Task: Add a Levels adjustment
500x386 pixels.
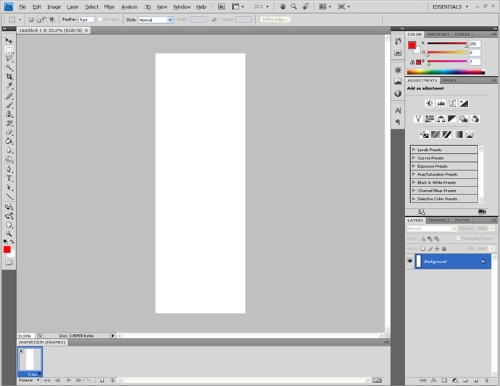Action: click(441, 103)
